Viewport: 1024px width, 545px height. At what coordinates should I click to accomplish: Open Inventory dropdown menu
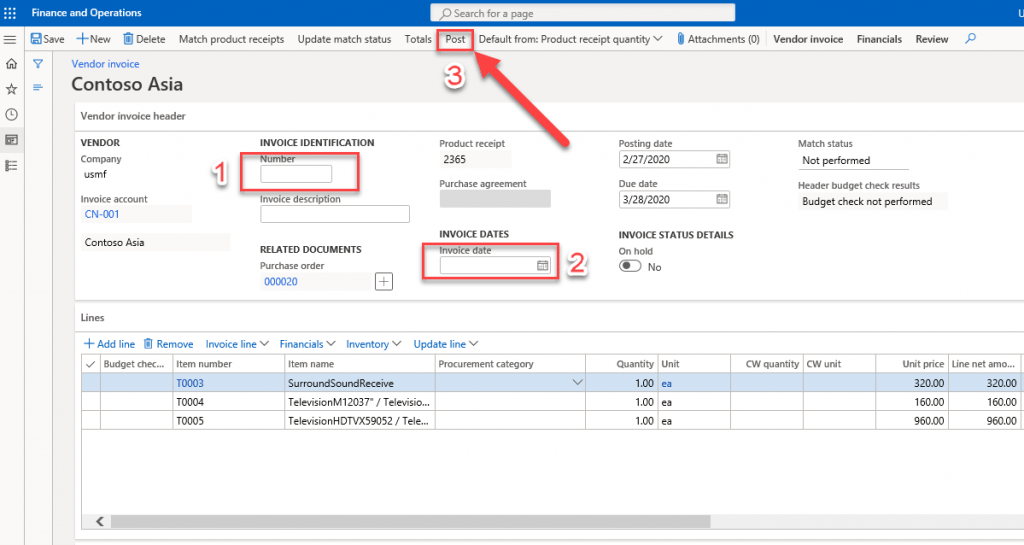[x=374, y=344]
